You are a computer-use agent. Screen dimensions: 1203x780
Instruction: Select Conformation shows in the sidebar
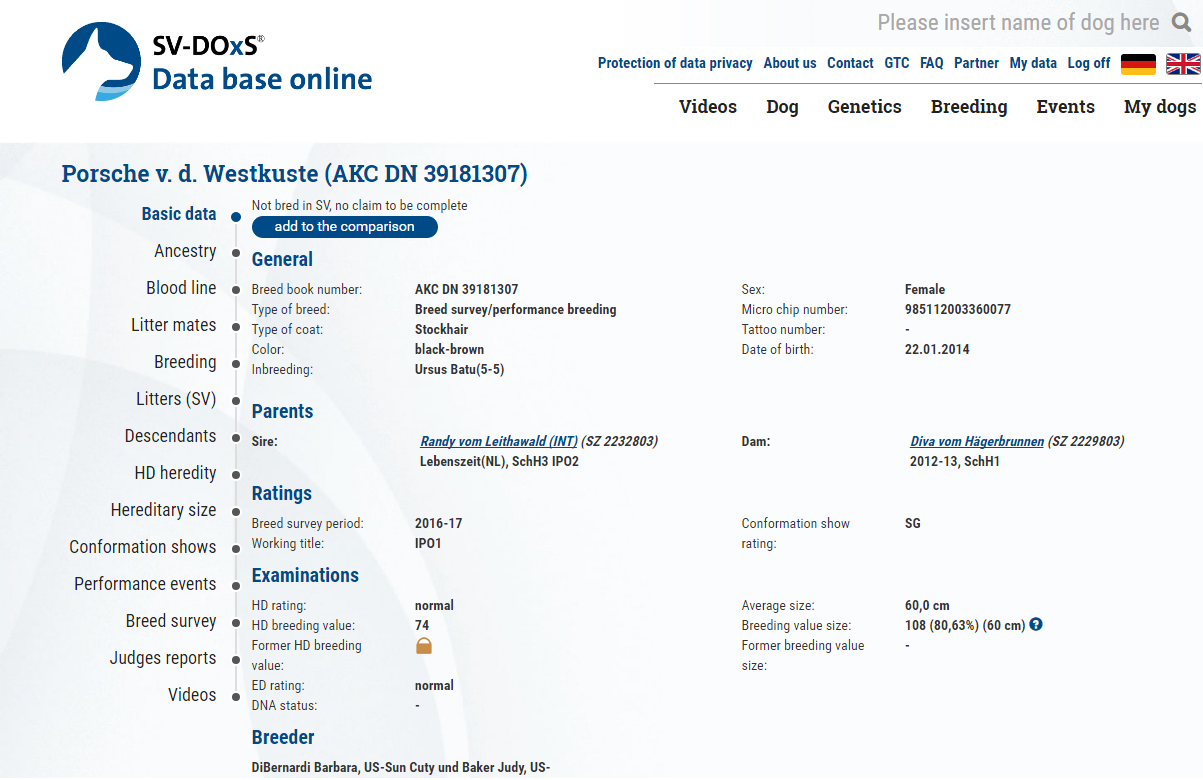click(143, 547)
